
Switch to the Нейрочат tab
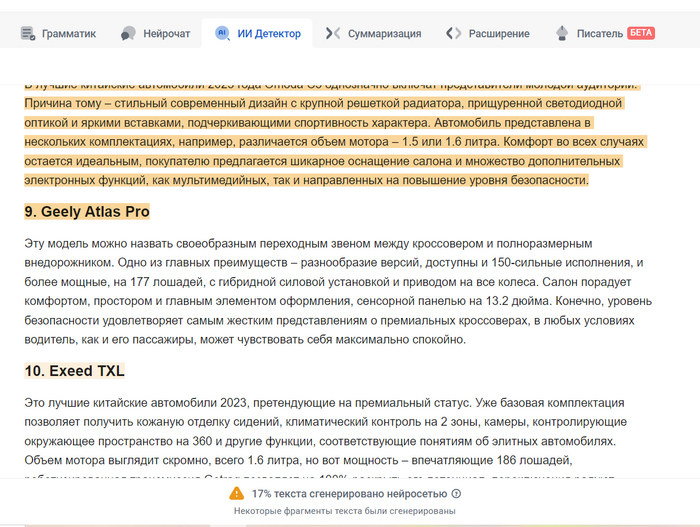(x=155, y=33)
